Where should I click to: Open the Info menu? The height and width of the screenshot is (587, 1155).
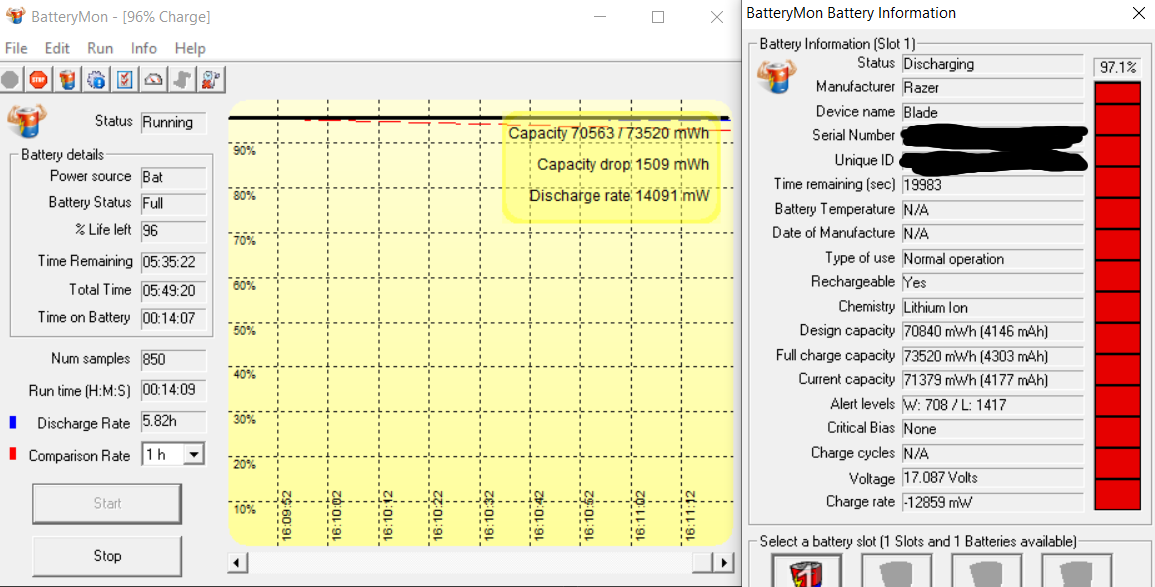tap(143, 47)
